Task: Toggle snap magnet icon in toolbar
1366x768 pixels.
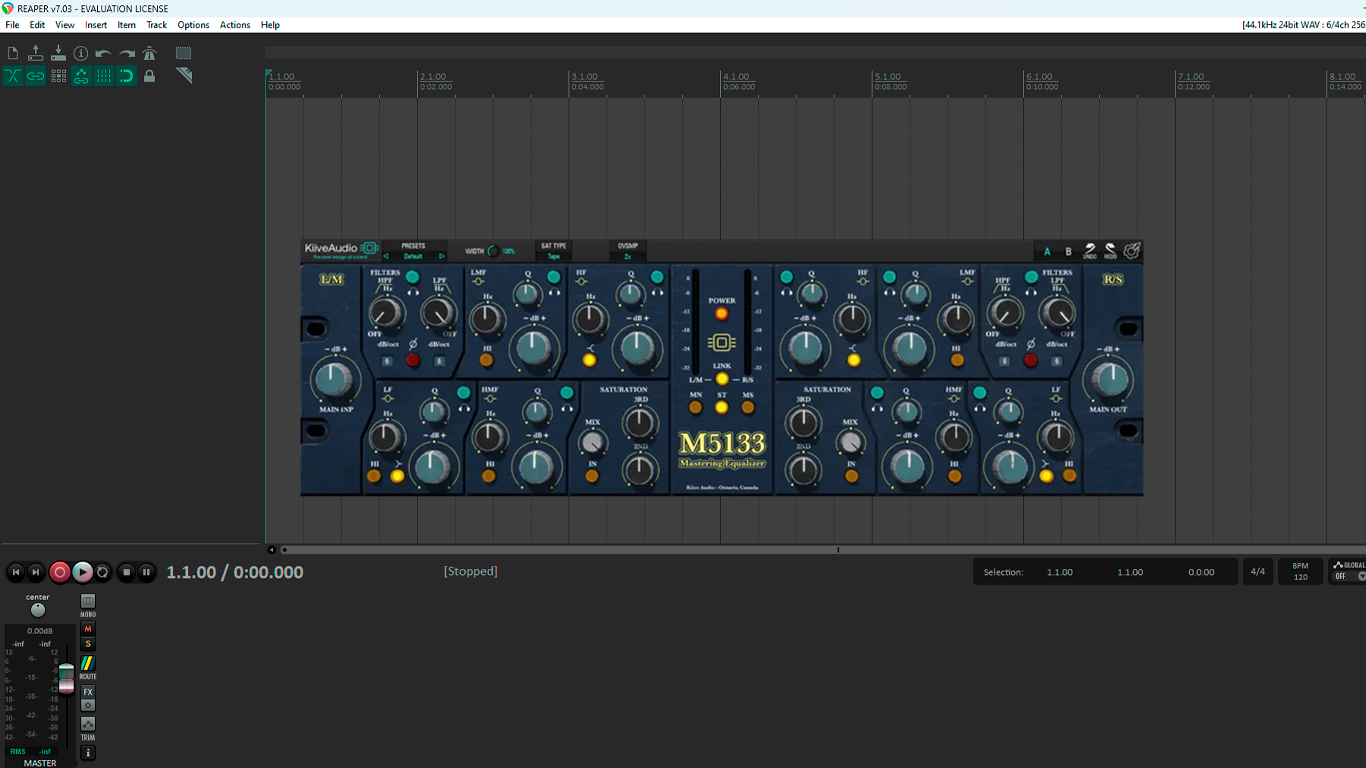Action: (127, 76)
